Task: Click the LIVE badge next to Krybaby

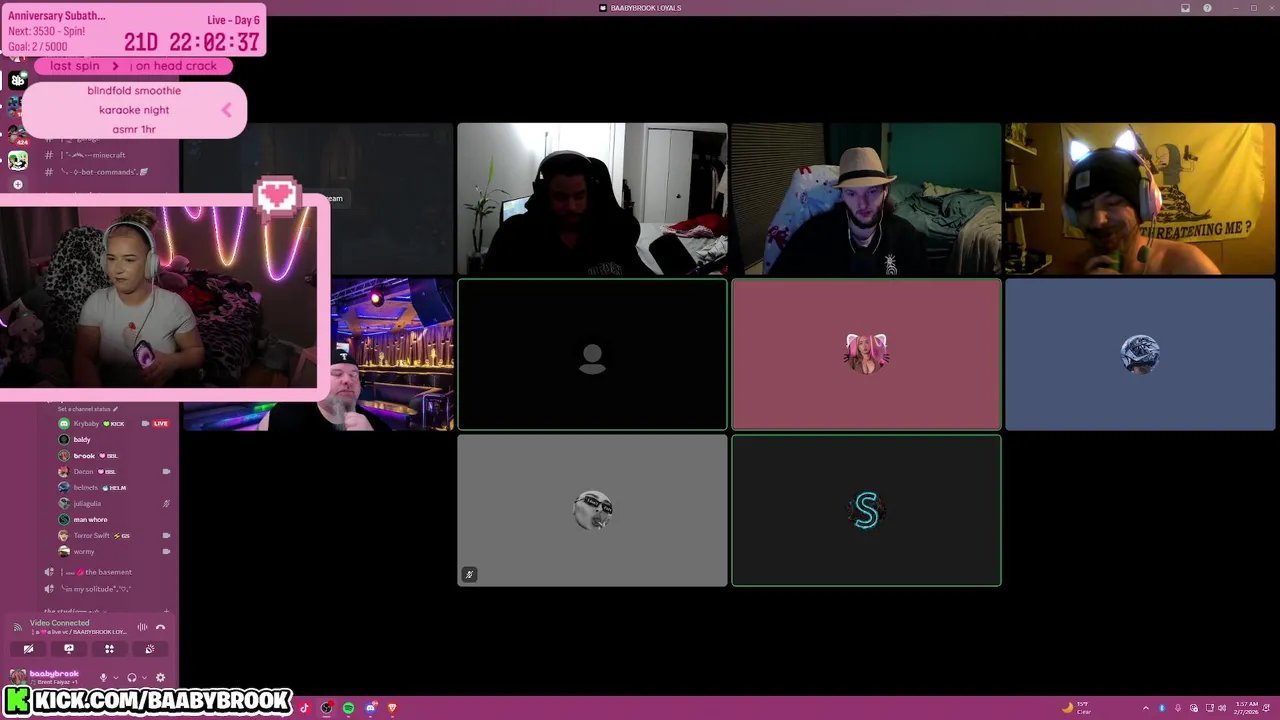Action: coord(160,424)
